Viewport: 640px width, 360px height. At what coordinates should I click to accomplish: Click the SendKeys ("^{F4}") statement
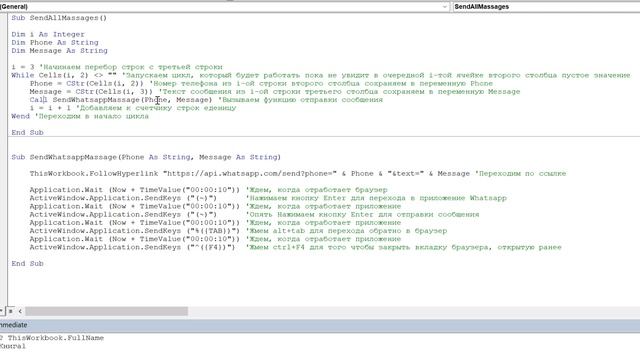click(132, 247)
